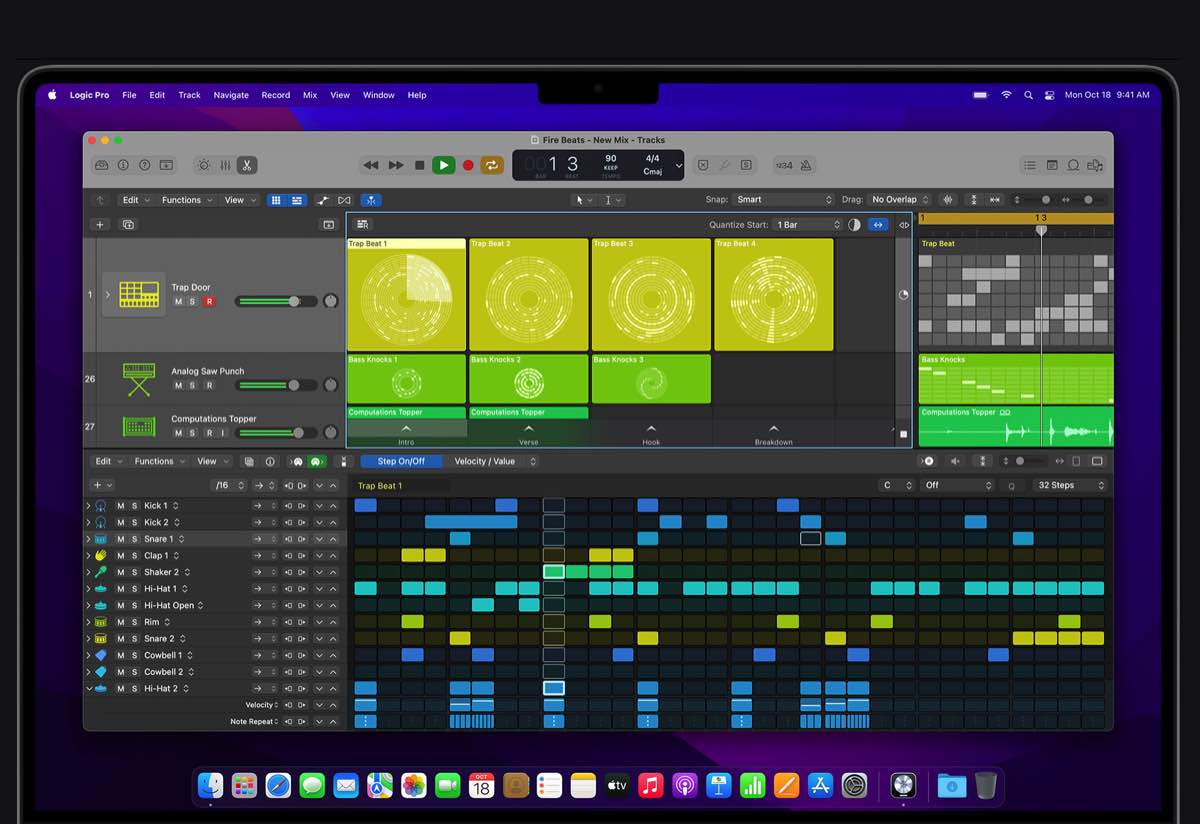This screenshot has height=824, width=1200.
Task: Select the Clap 1 hand icon
Action: coord(101,556)
